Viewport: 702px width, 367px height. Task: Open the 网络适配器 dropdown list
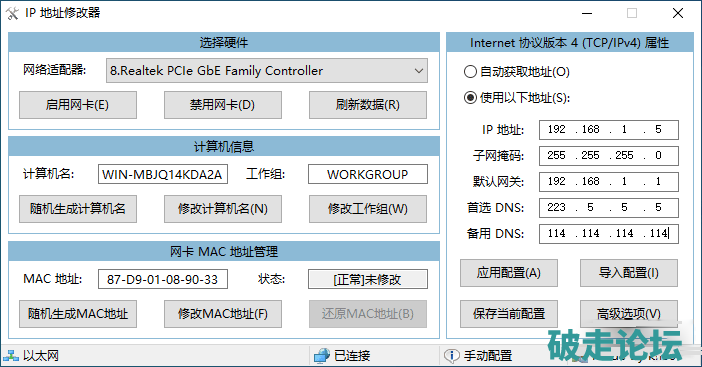pos(267,71)
